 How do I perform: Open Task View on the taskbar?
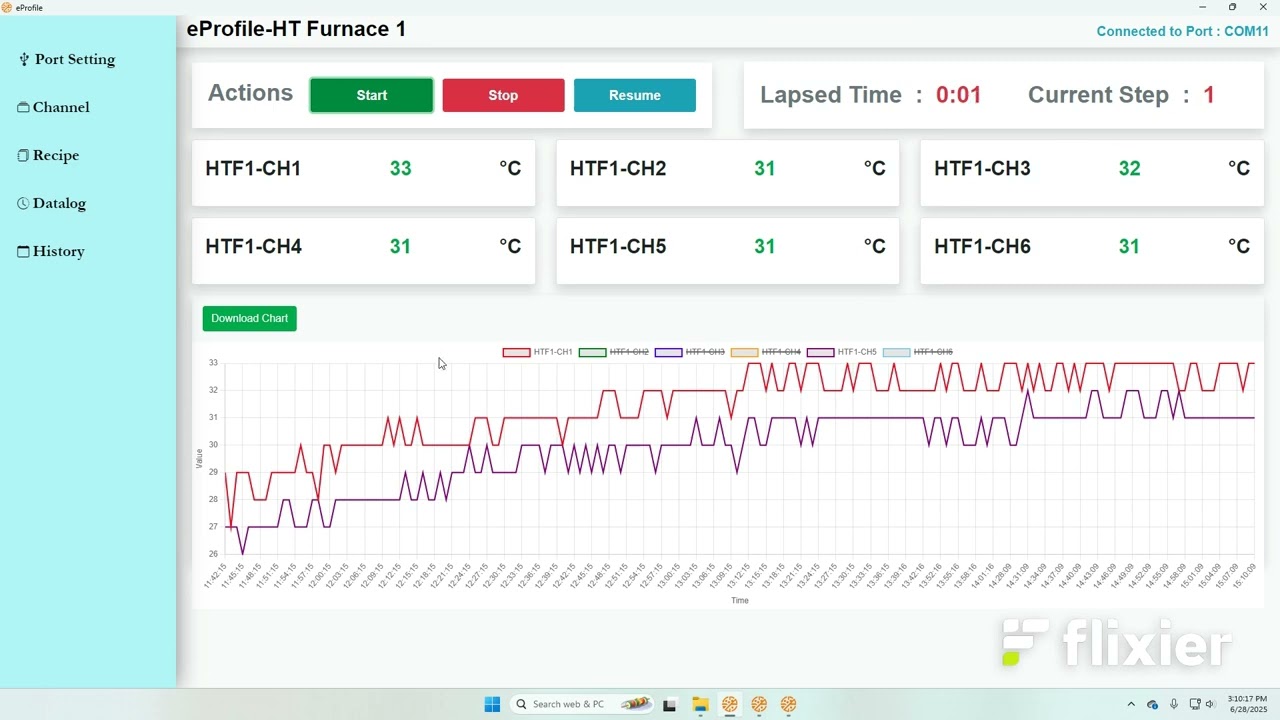(x=670, y=704)
